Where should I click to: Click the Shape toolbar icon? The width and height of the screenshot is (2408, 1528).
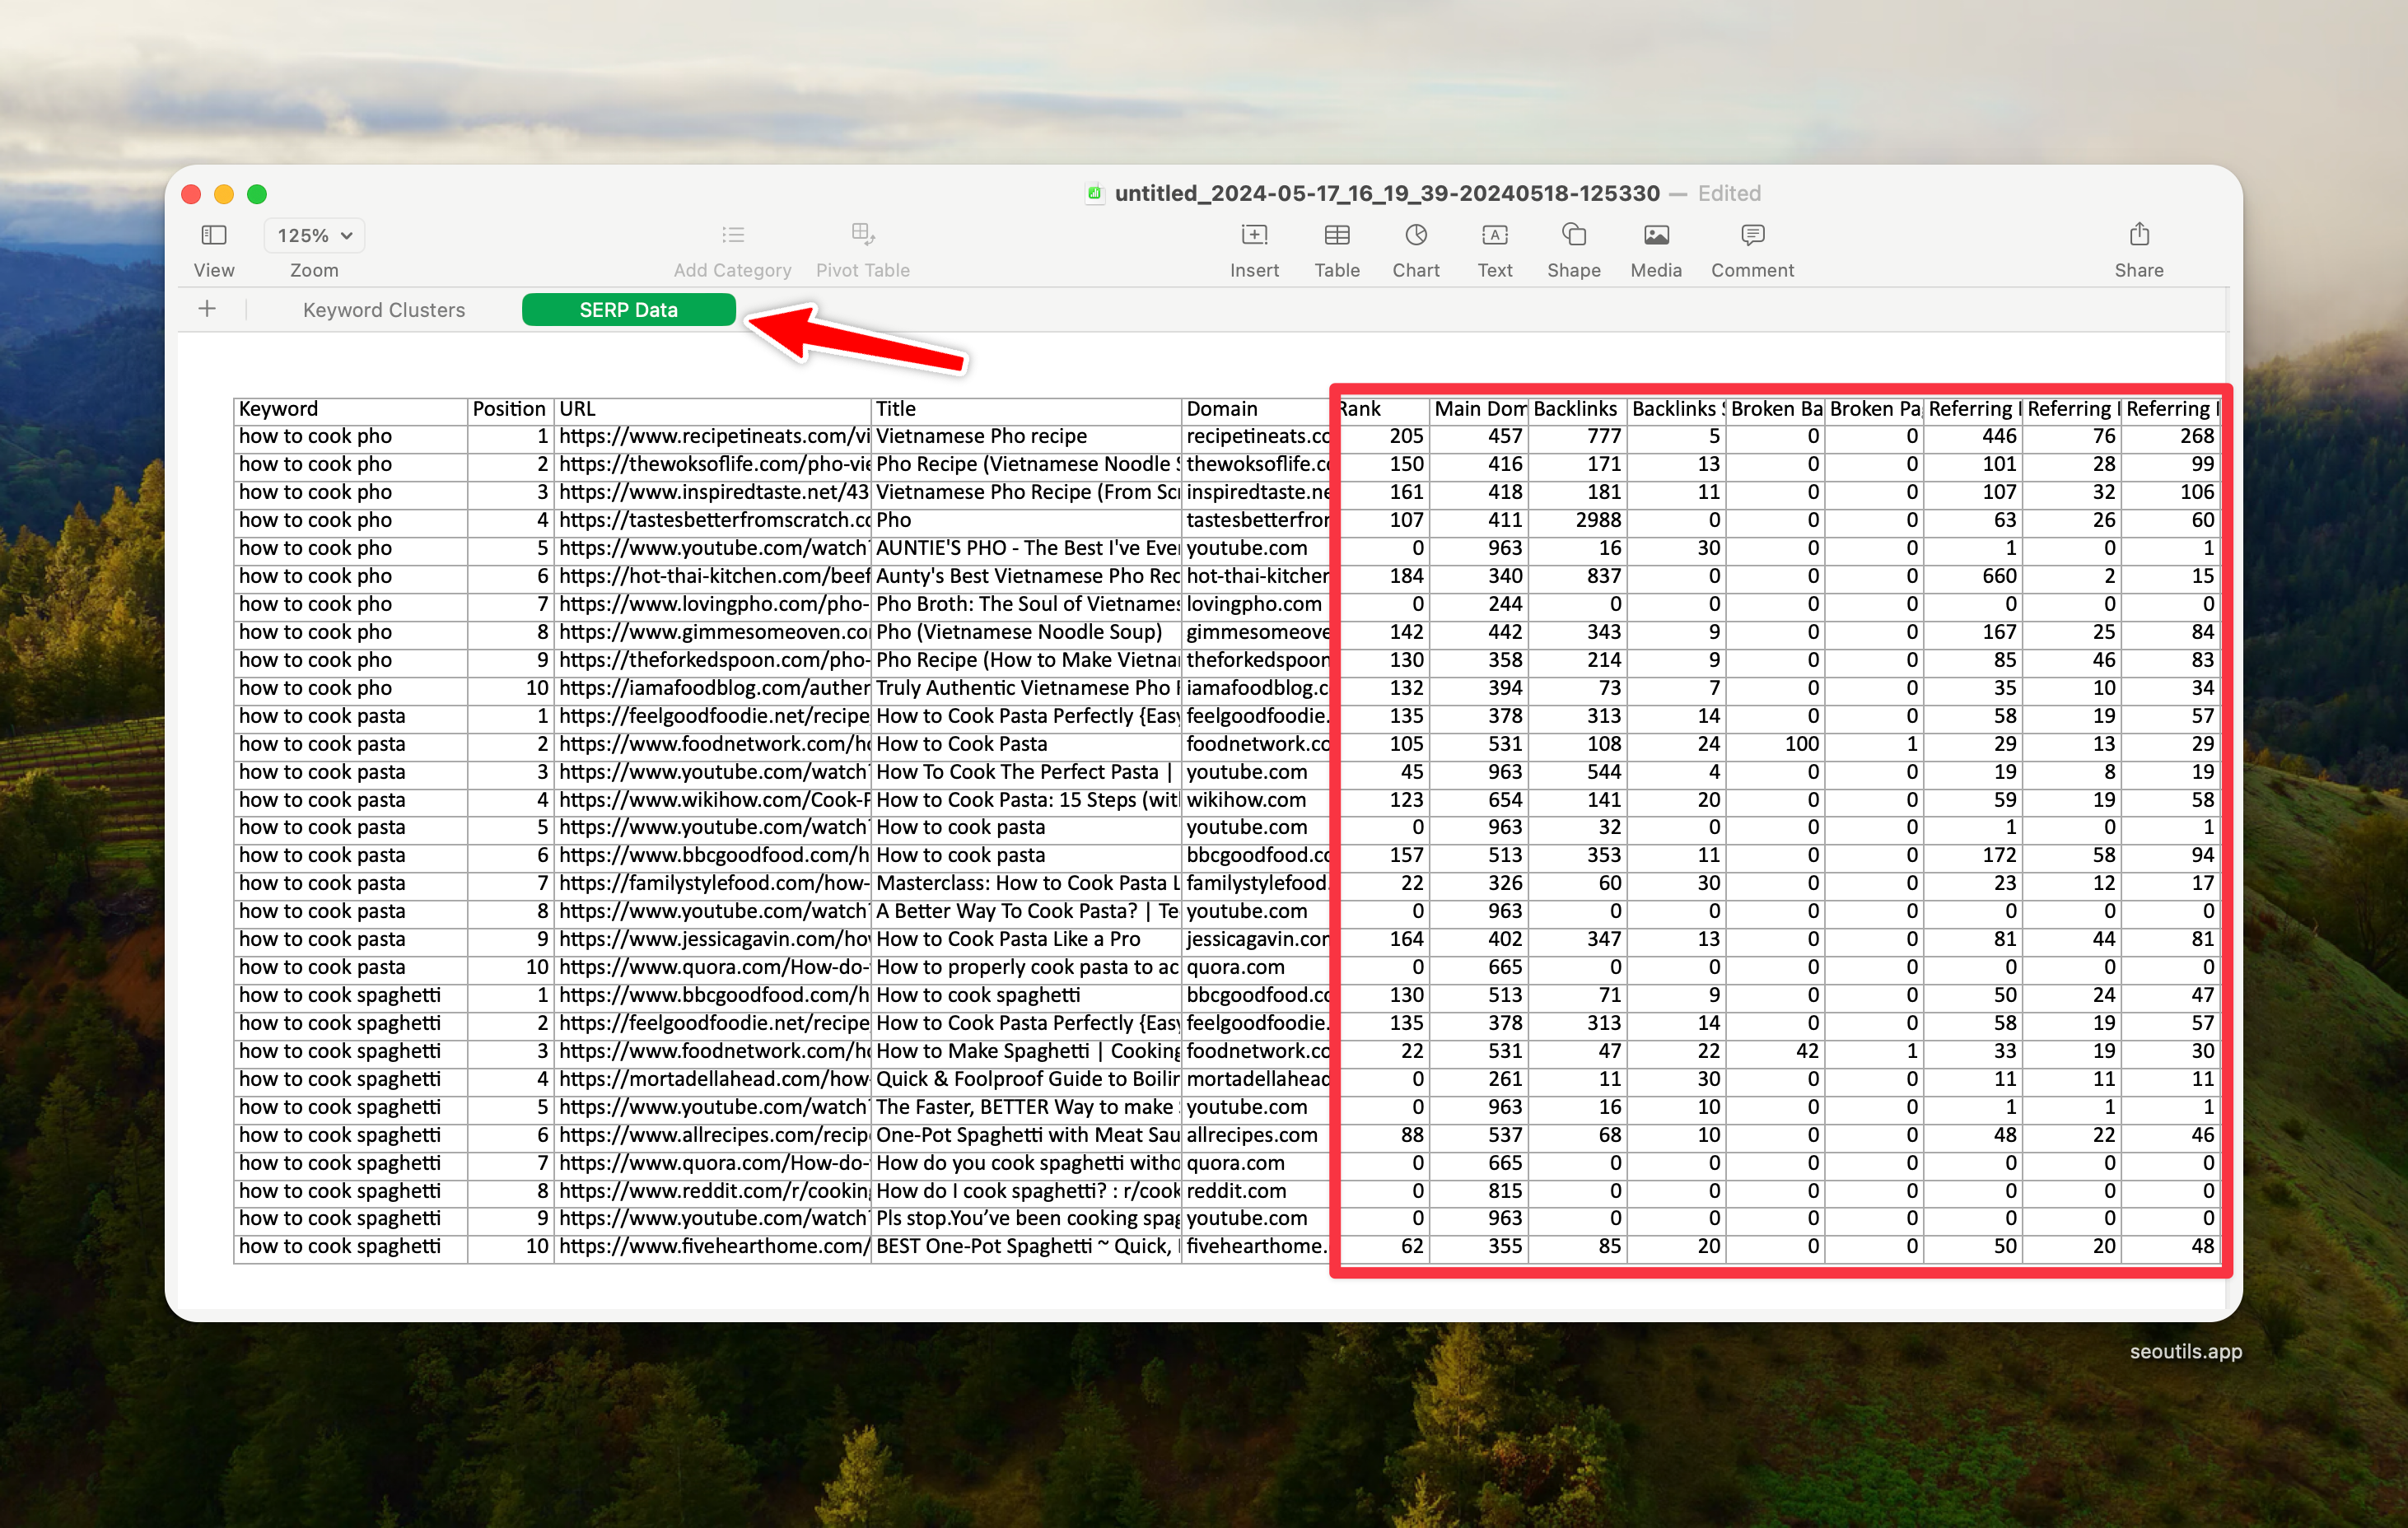(x=1573, y=235)
